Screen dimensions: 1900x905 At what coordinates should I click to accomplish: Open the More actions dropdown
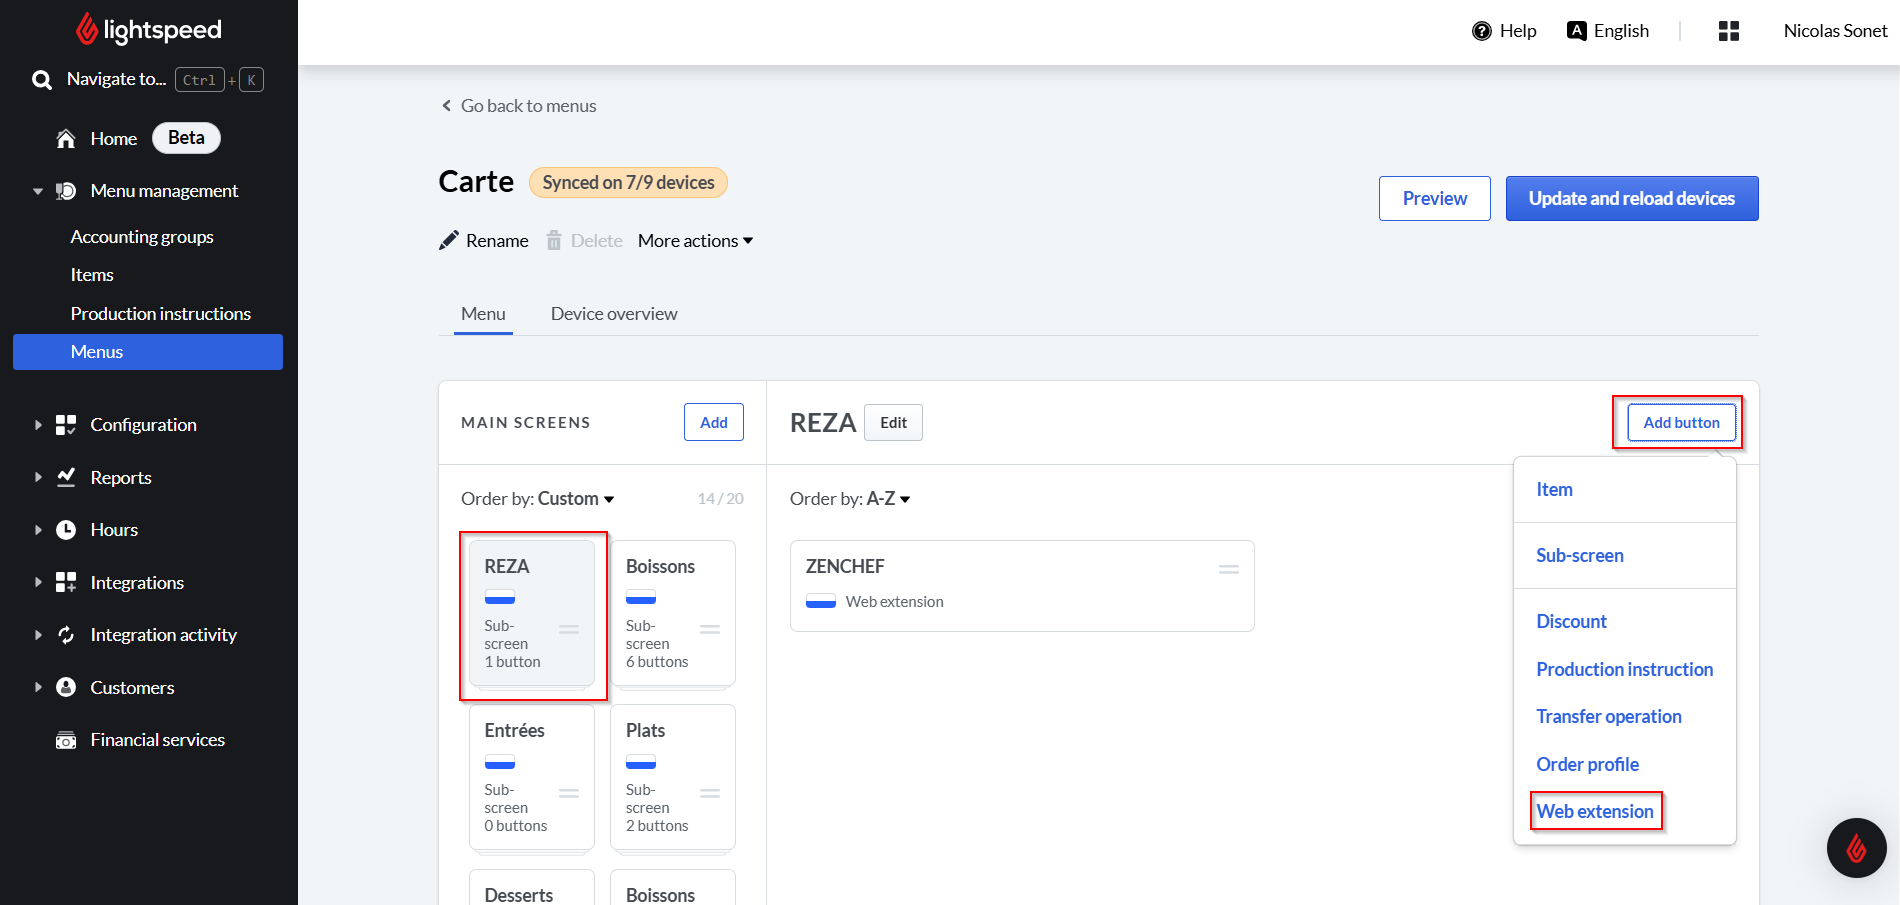click(x=696, y=241)
